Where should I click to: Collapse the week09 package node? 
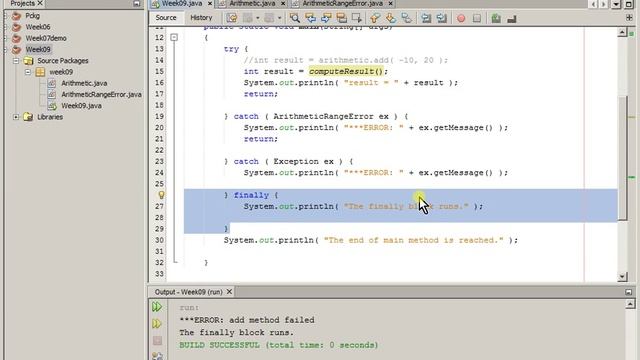(28, 72)
